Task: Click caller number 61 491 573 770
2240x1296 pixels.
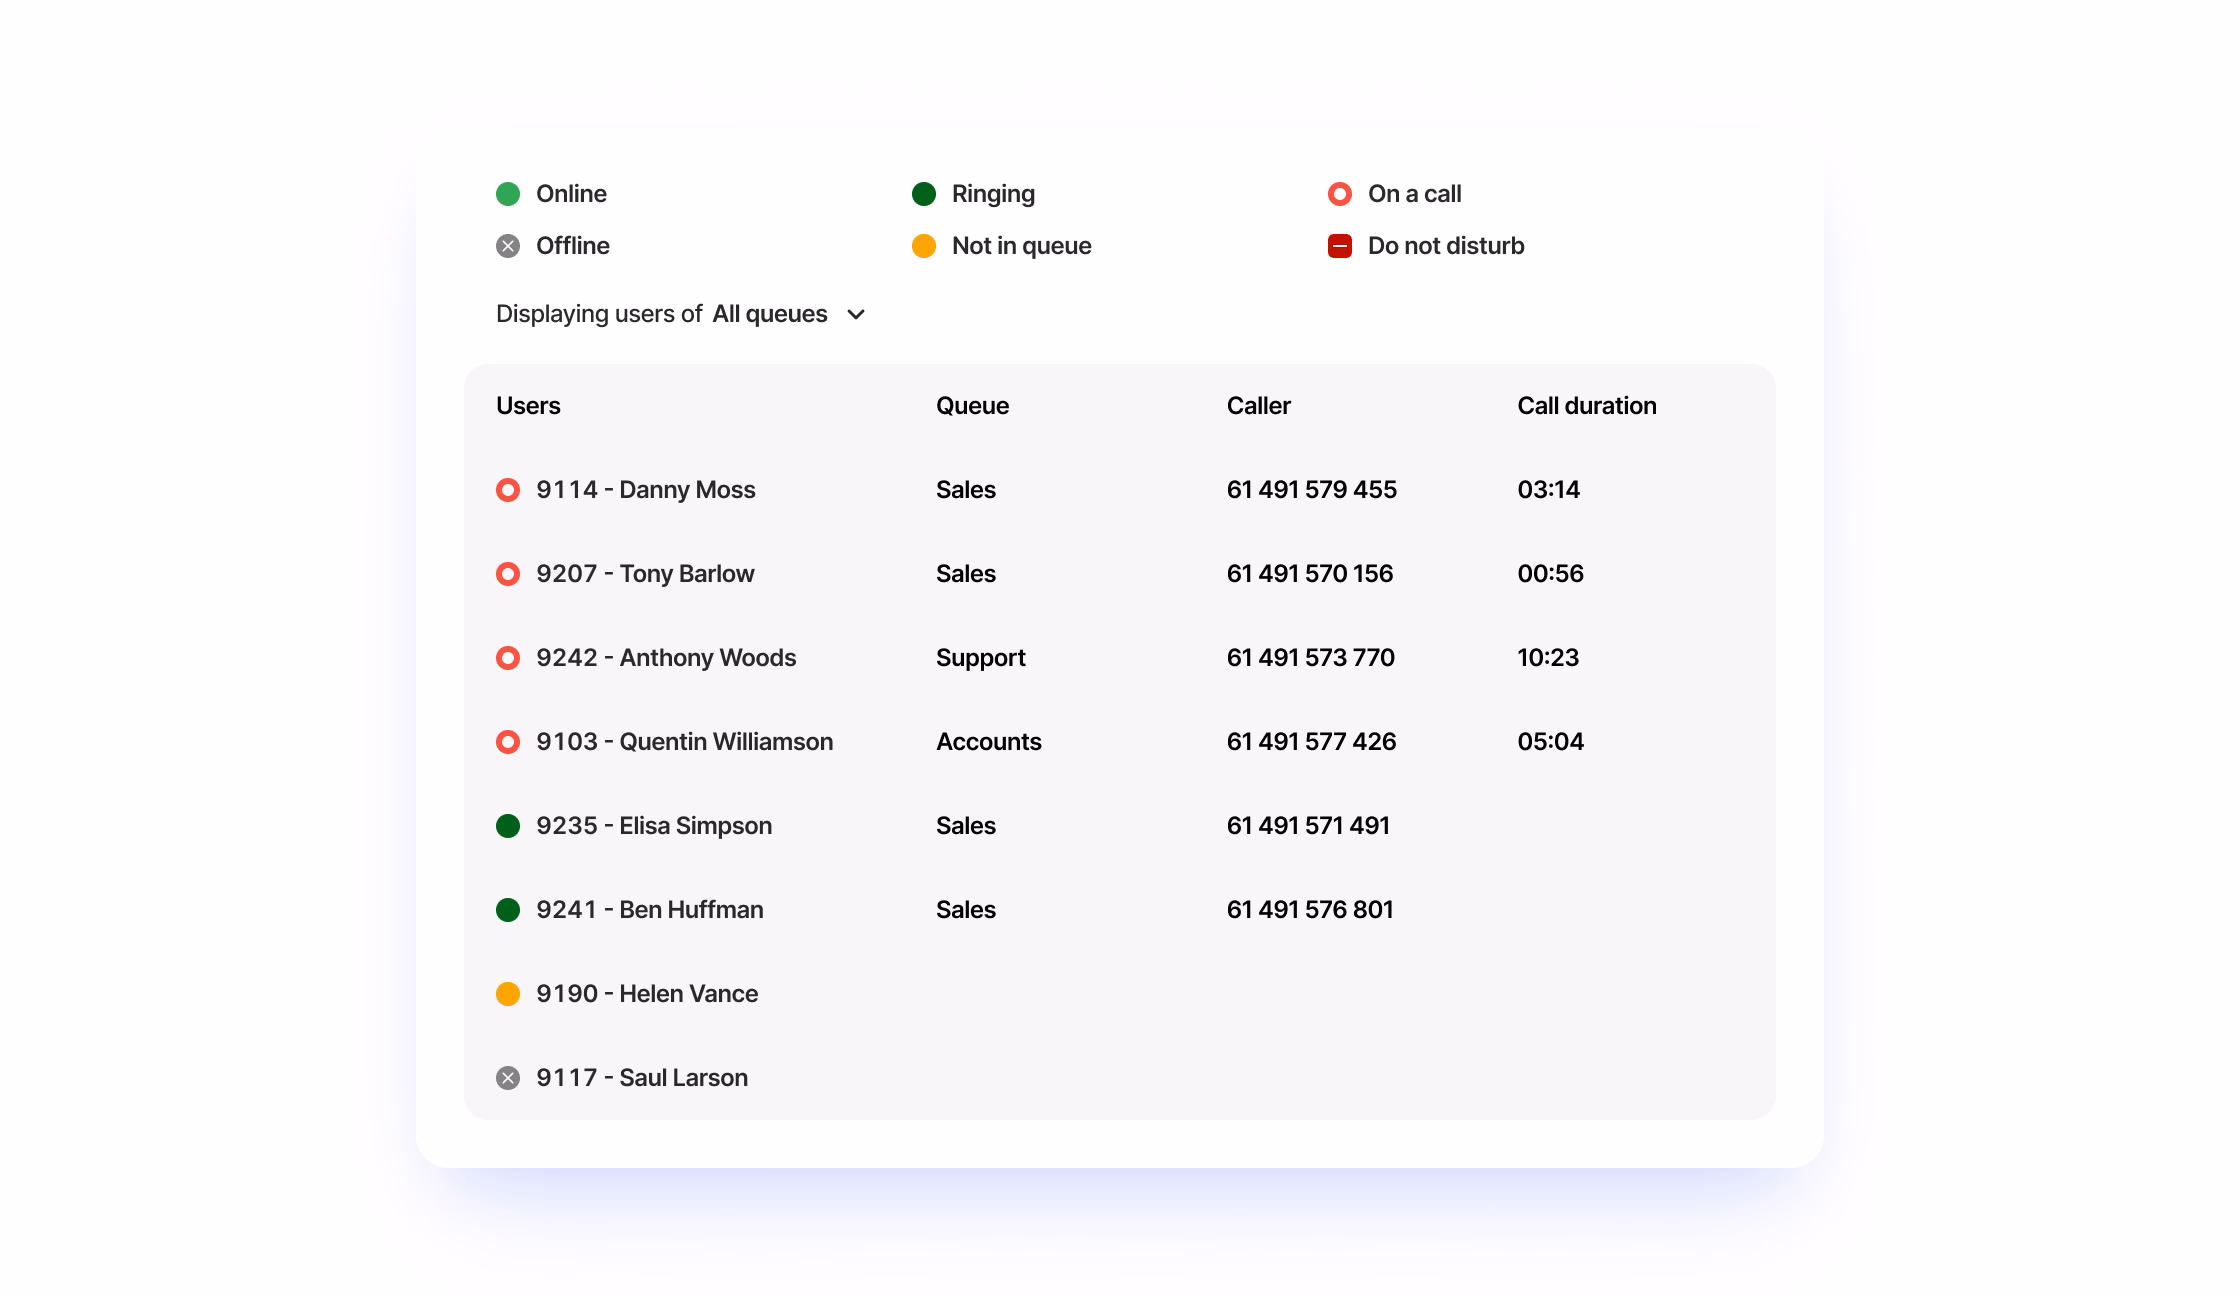Action: [1311, 658]
